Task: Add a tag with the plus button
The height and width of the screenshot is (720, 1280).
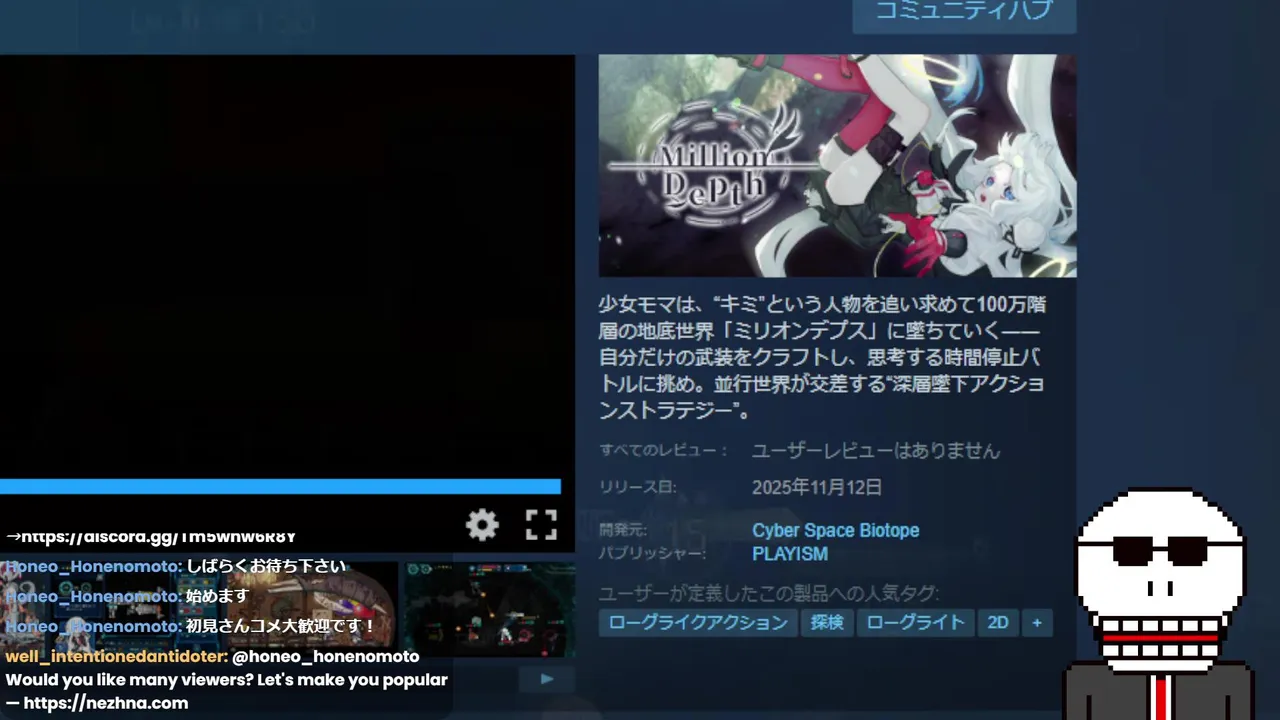Action: click(1037, 623)
